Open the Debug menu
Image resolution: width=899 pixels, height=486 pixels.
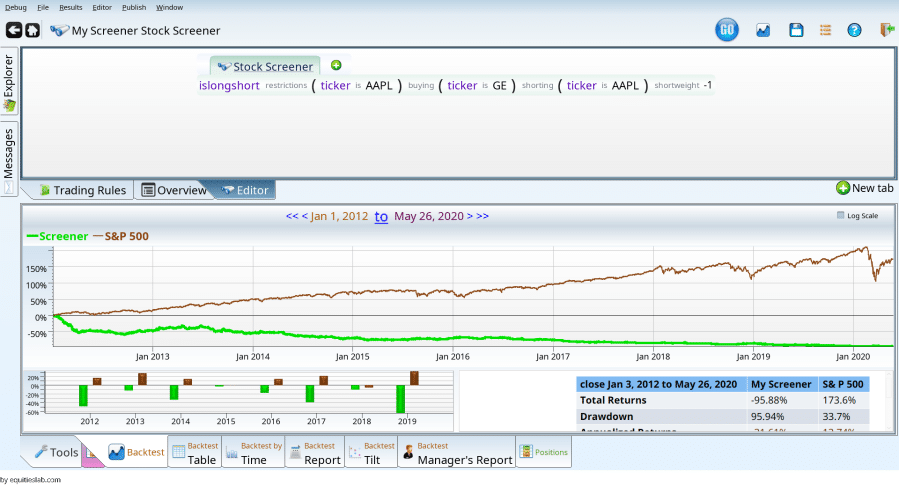(x=15, y=7)
